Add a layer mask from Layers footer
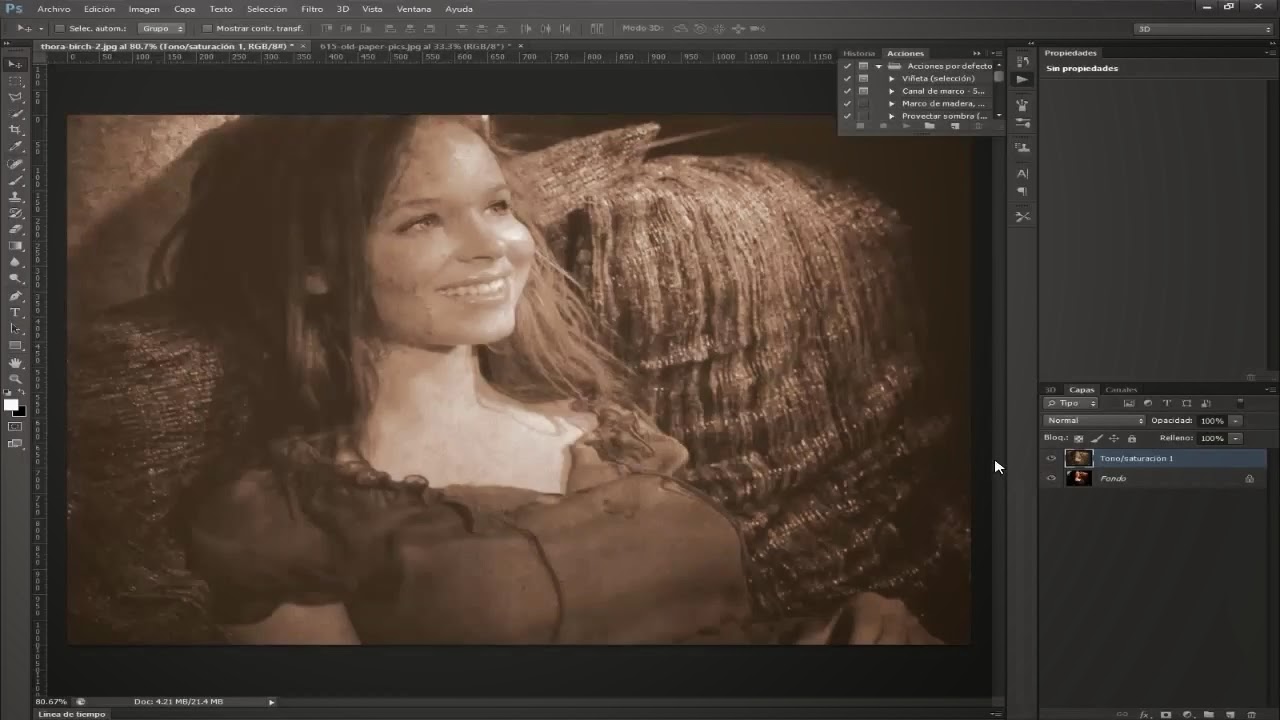The width and height of the screenshot is (1280, 720). 1166,714
